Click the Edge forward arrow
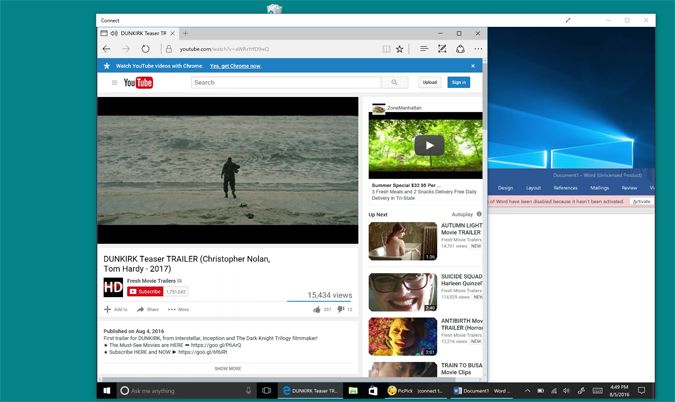This screenshot has width=675, height=402. pos(126,49)
